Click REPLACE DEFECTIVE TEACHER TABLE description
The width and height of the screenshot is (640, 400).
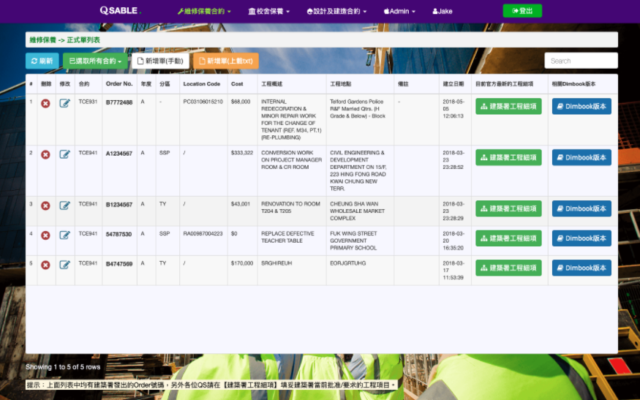coord(288,237)
